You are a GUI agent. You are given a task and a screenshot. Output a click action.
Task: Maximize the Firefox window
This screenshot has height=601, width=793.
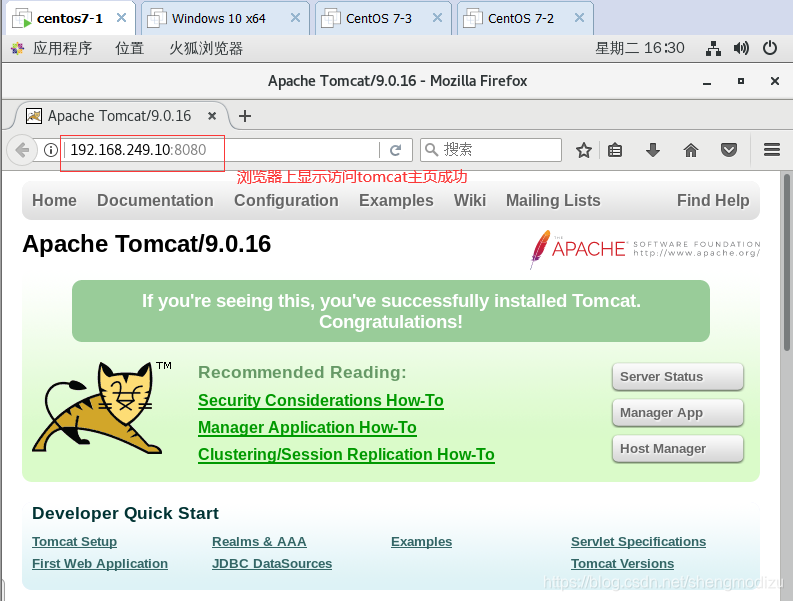(741, 81)
